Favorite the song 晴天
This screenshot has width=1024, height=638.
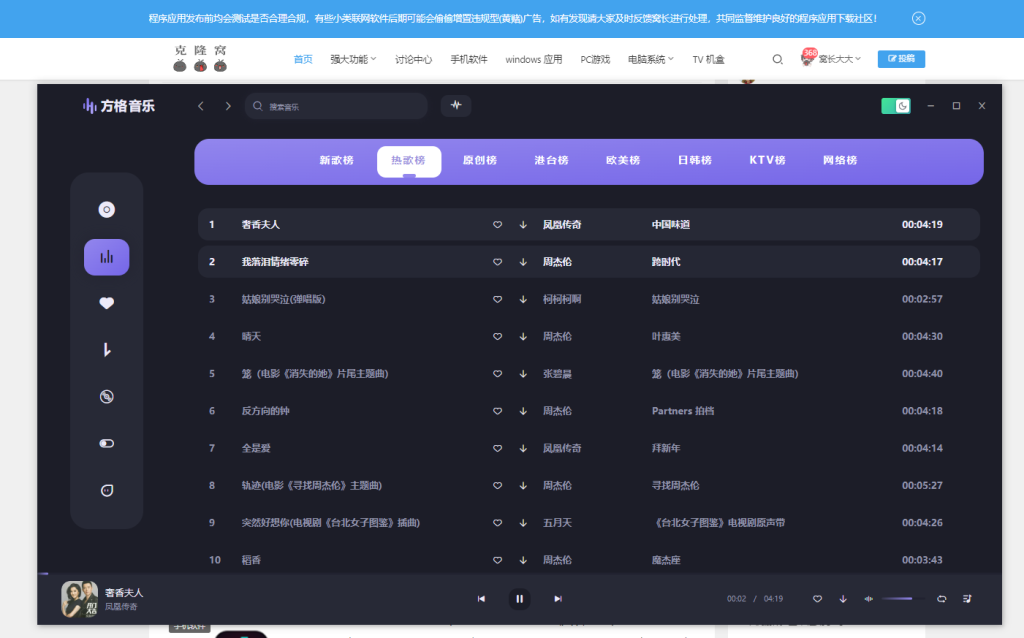click(x=498, y=336)
